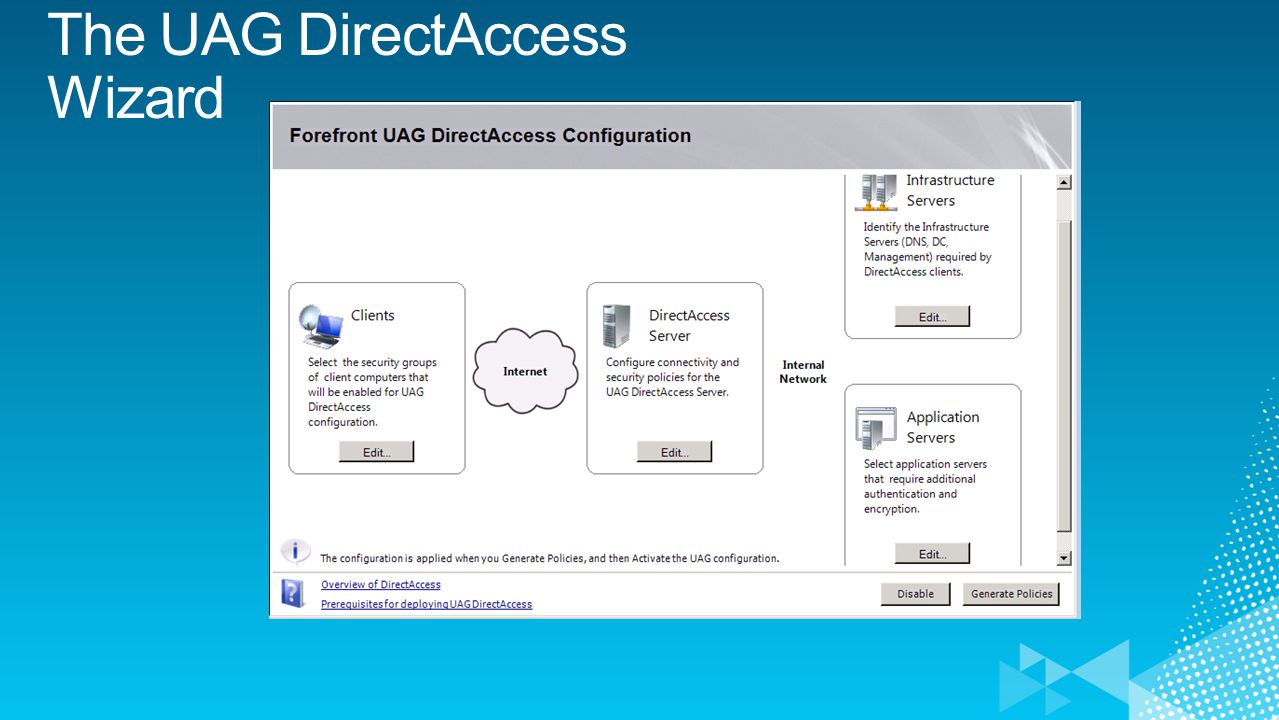Viewport: 1279px width, 720px height.
Task: Click the Application Servers window icon
Action: pos(875,428)
